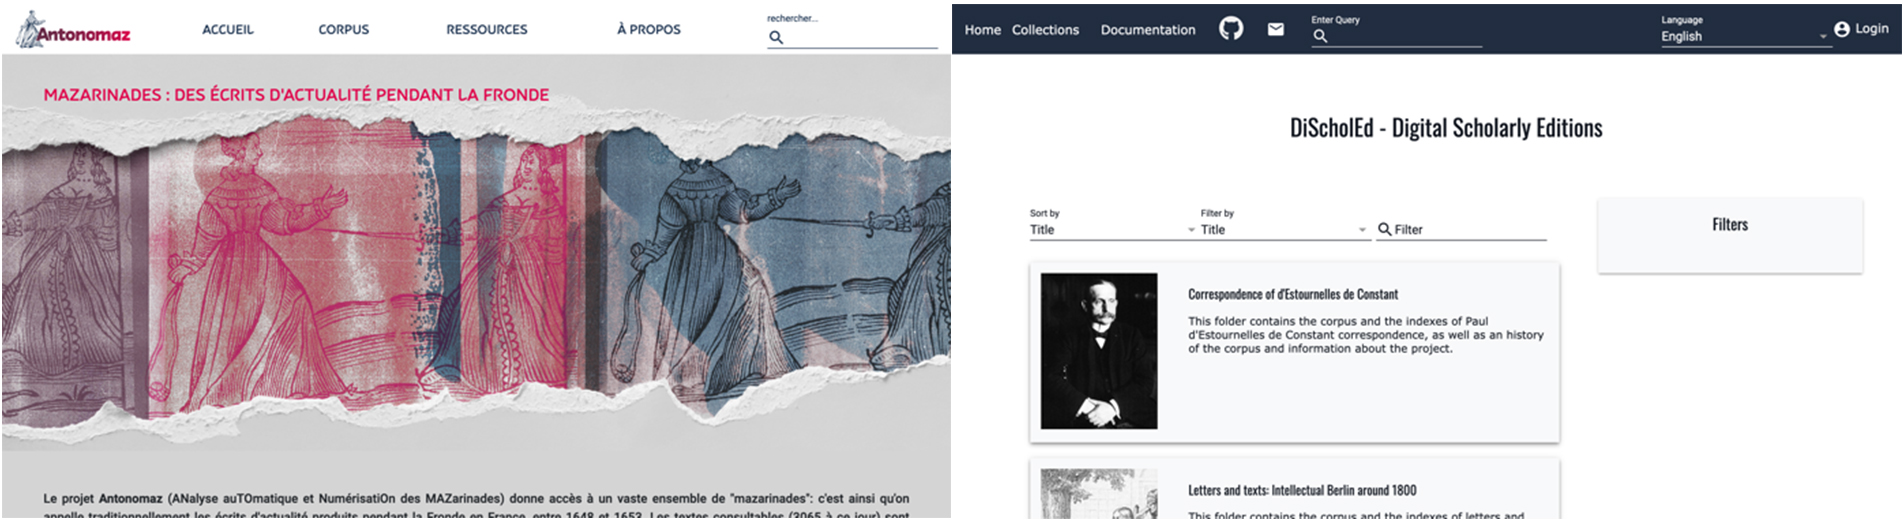The image size is (1903, 520).
Task: Click the Antonomaz project description paragraph
Action: tap(476, 505)
